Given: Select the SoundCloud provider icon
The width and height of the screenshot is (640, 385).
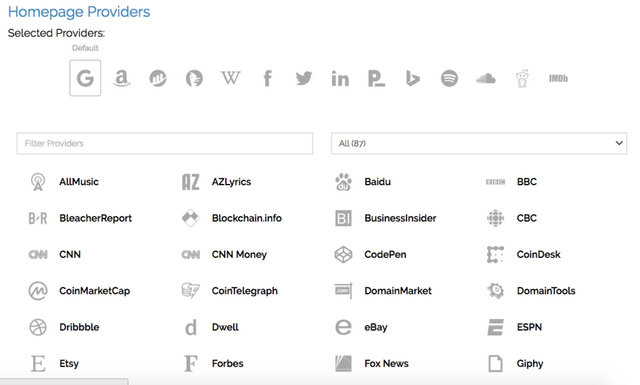Looking at the screenshot, I should [x=486, y=78].
